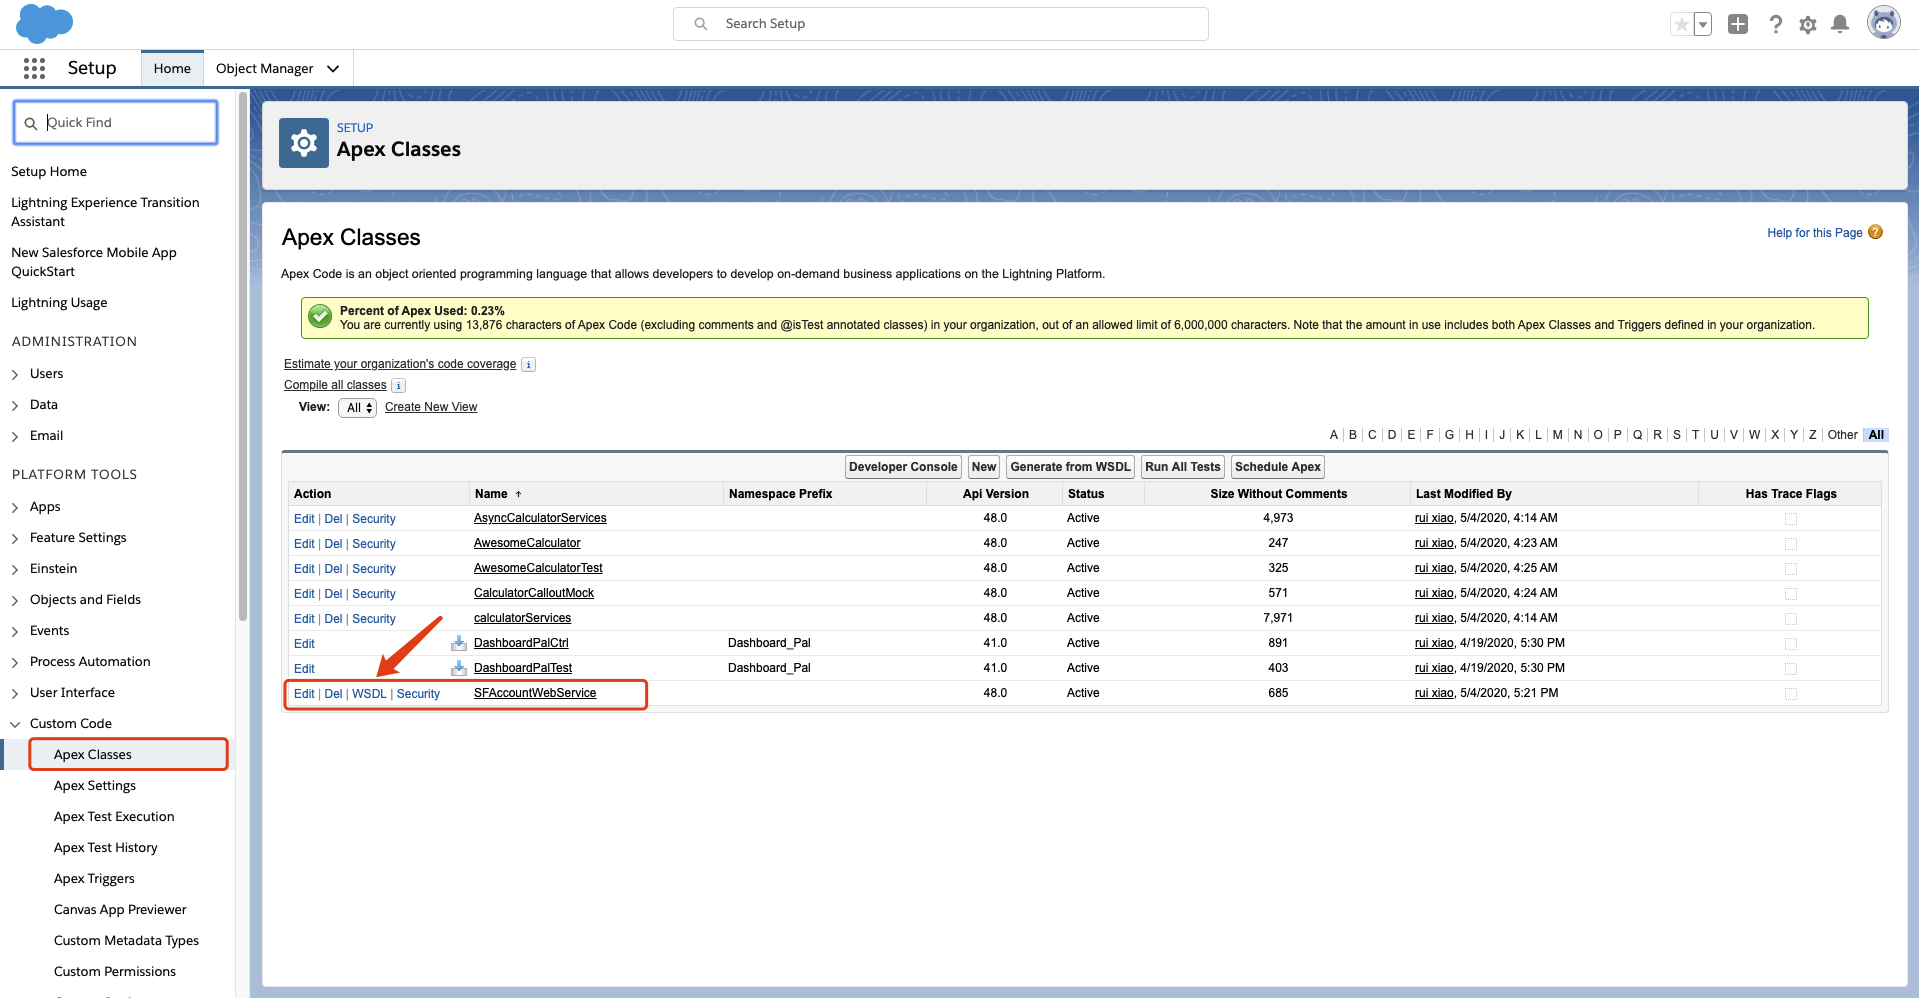The height and width of the screenshot is (998, 1919).
Task: Click the WSDL download icon beside DashboardPalCtrl
Action: point(458,643)
